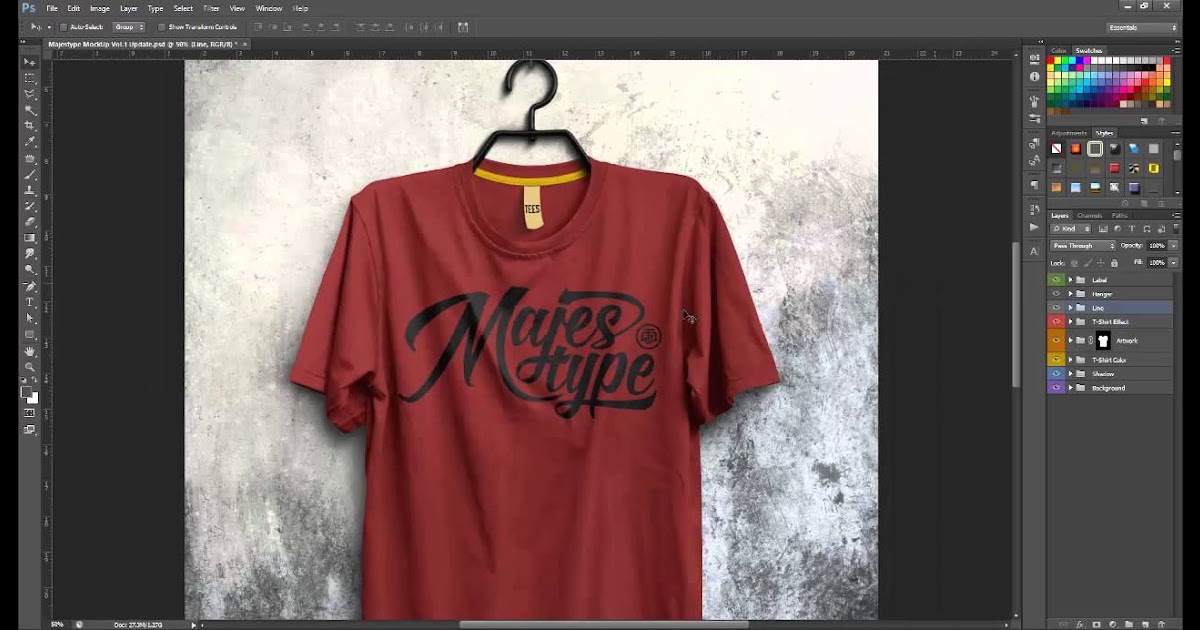
Task: Select the Gradient tool
Action: pos(30,238)
